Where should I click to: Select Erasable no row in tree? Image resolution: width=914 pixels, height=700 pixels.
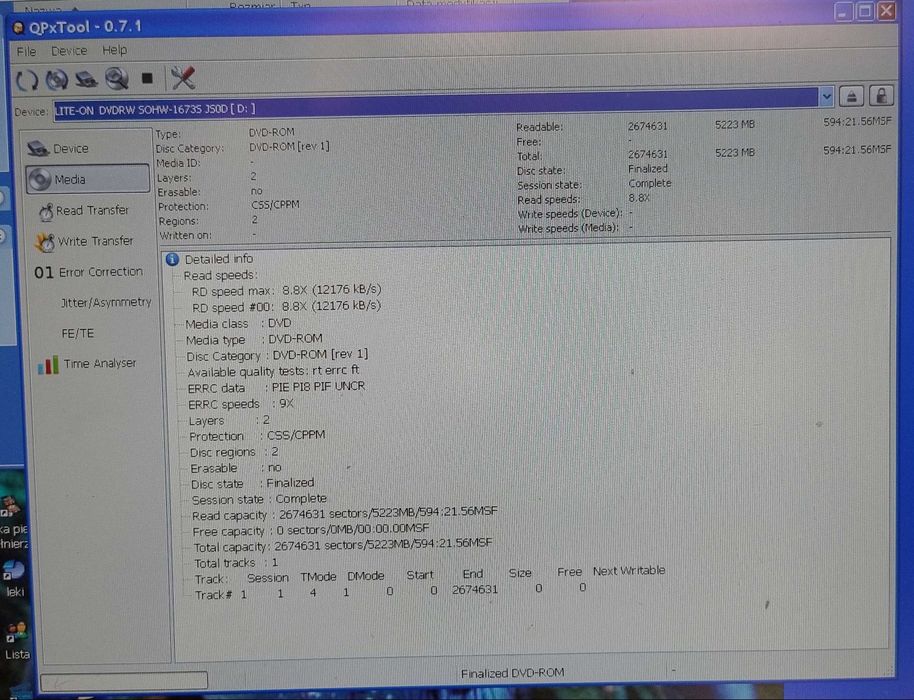(x=236, y=468)
